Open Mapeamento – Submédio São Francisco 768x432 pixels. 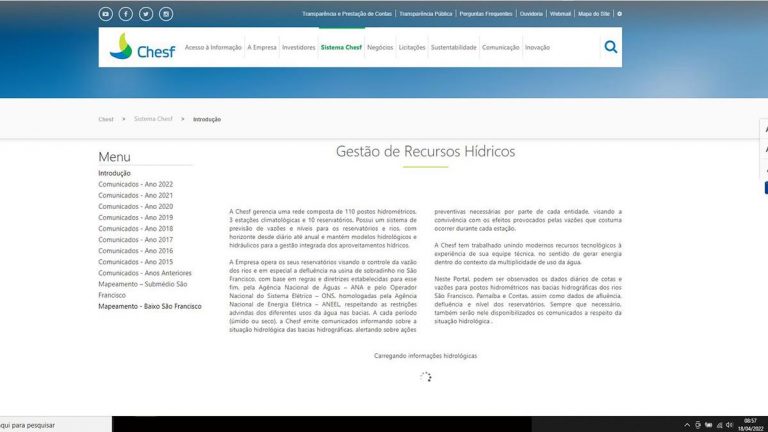coord(143,289)
